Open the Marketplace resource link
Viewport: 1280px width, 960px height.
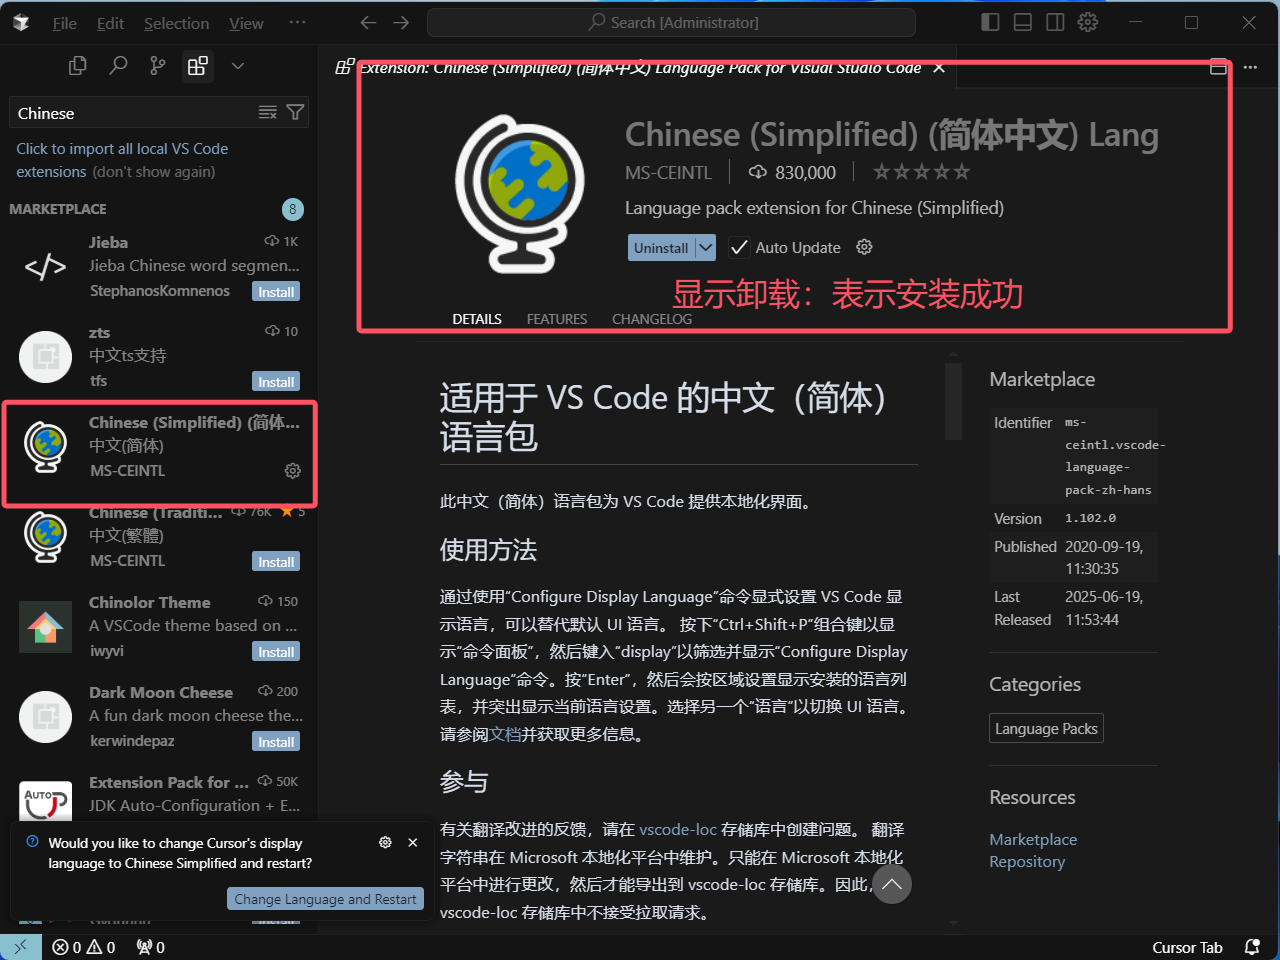(1033, 840)
